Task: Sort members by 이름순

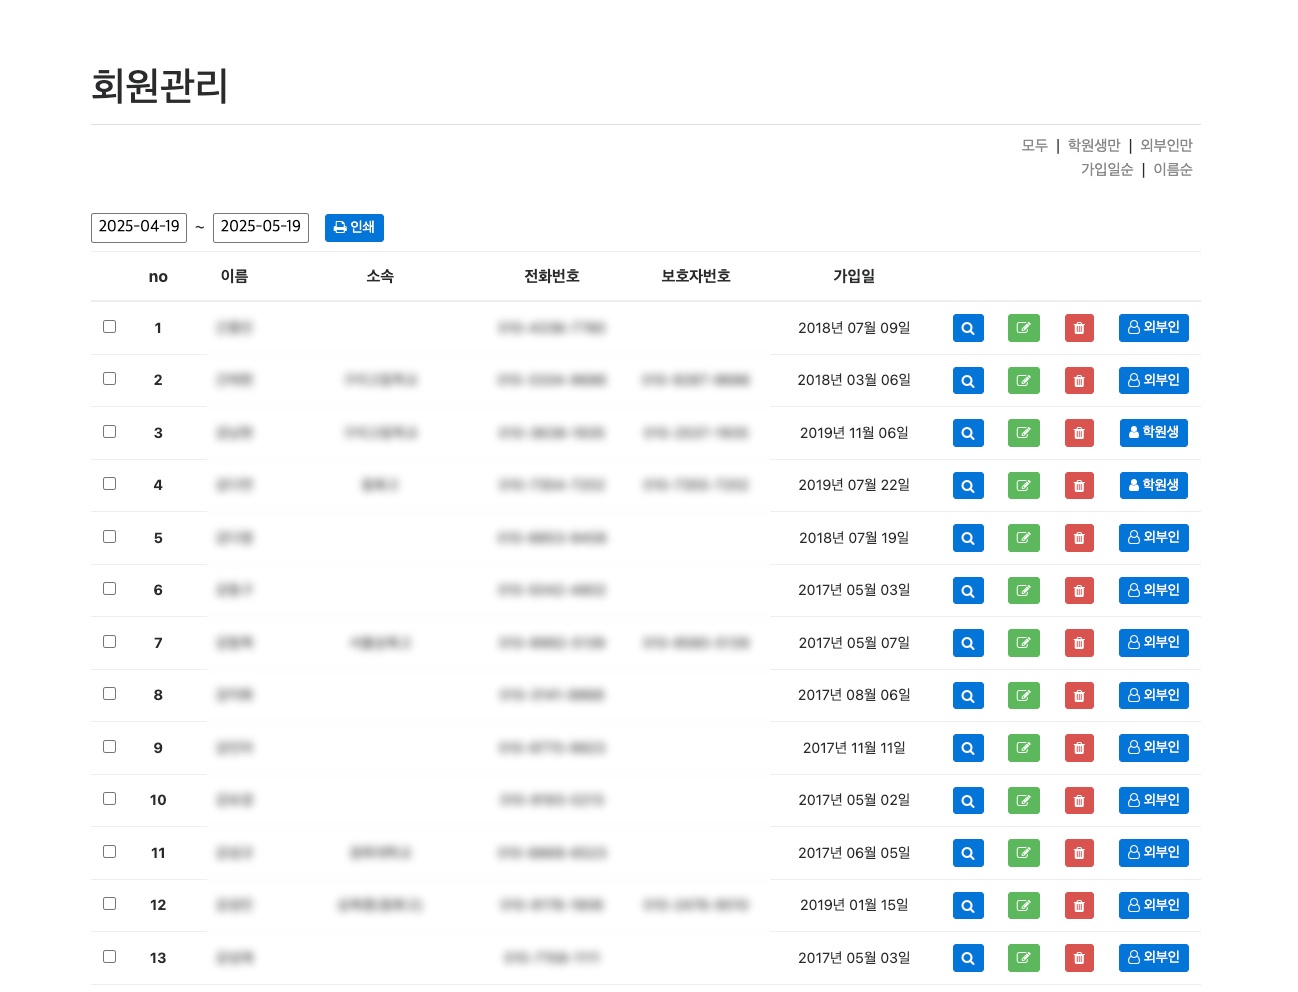Action: (1172, 169)
